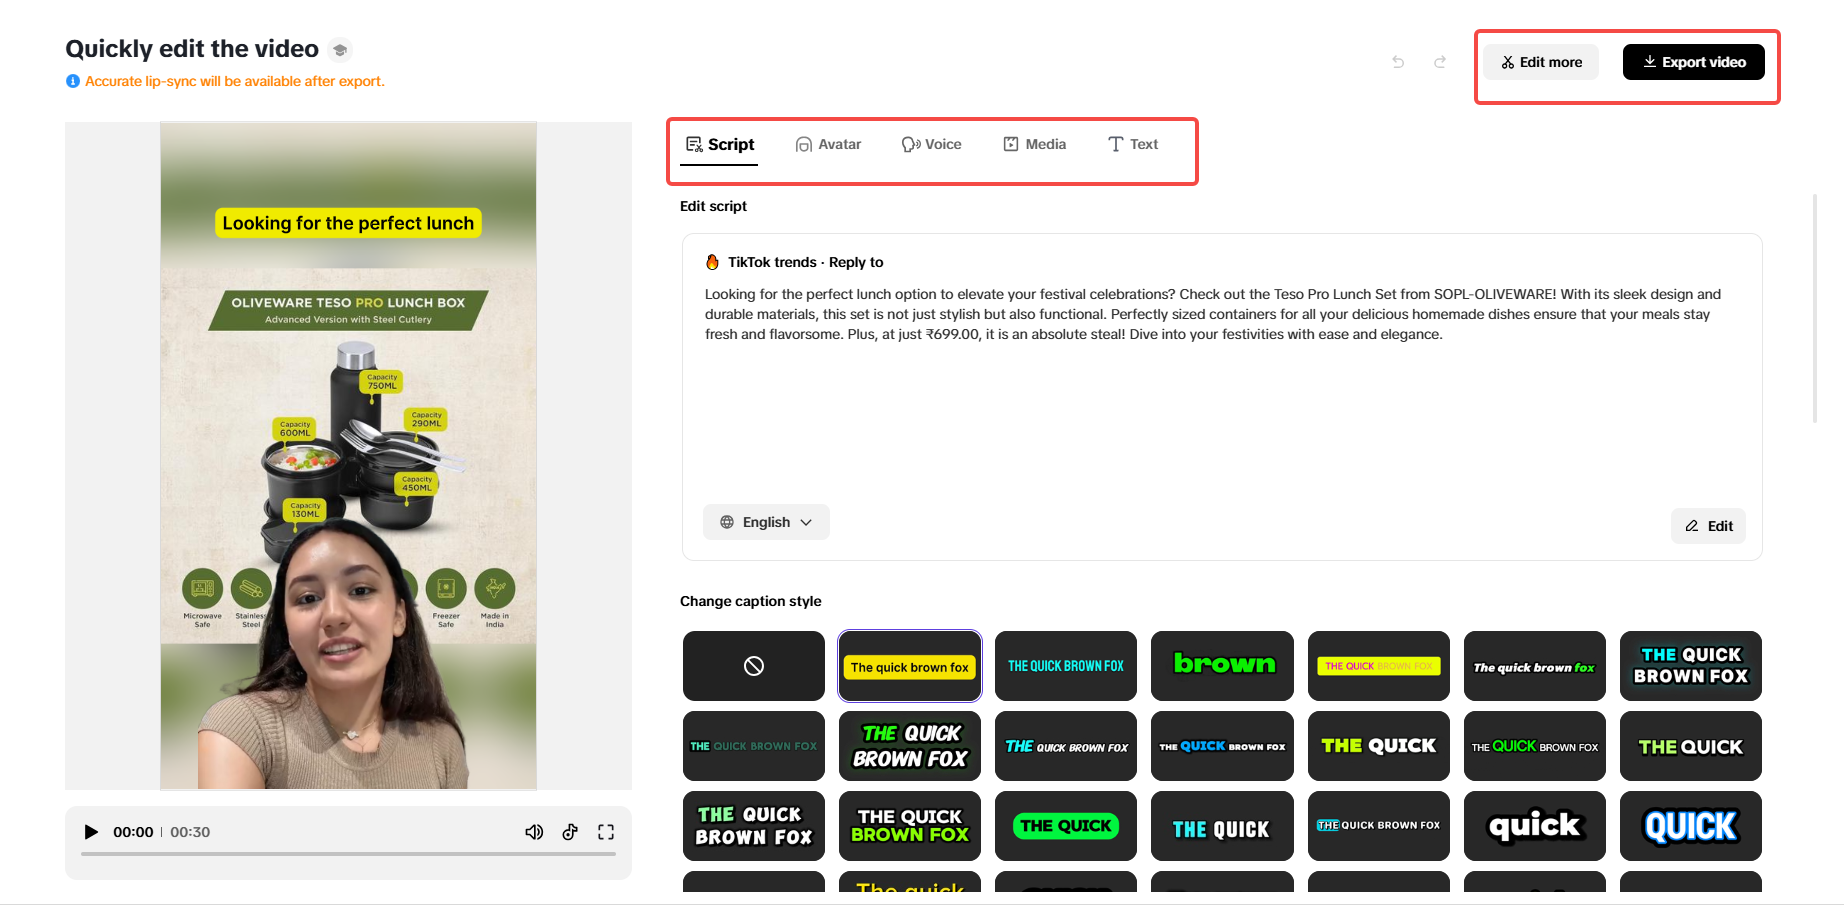Choose light green 'THE QUICK BROWN FOX' block style
The height and width of the screenshot is (905, 1844).
pyautogui.click(x=754, y=826)
